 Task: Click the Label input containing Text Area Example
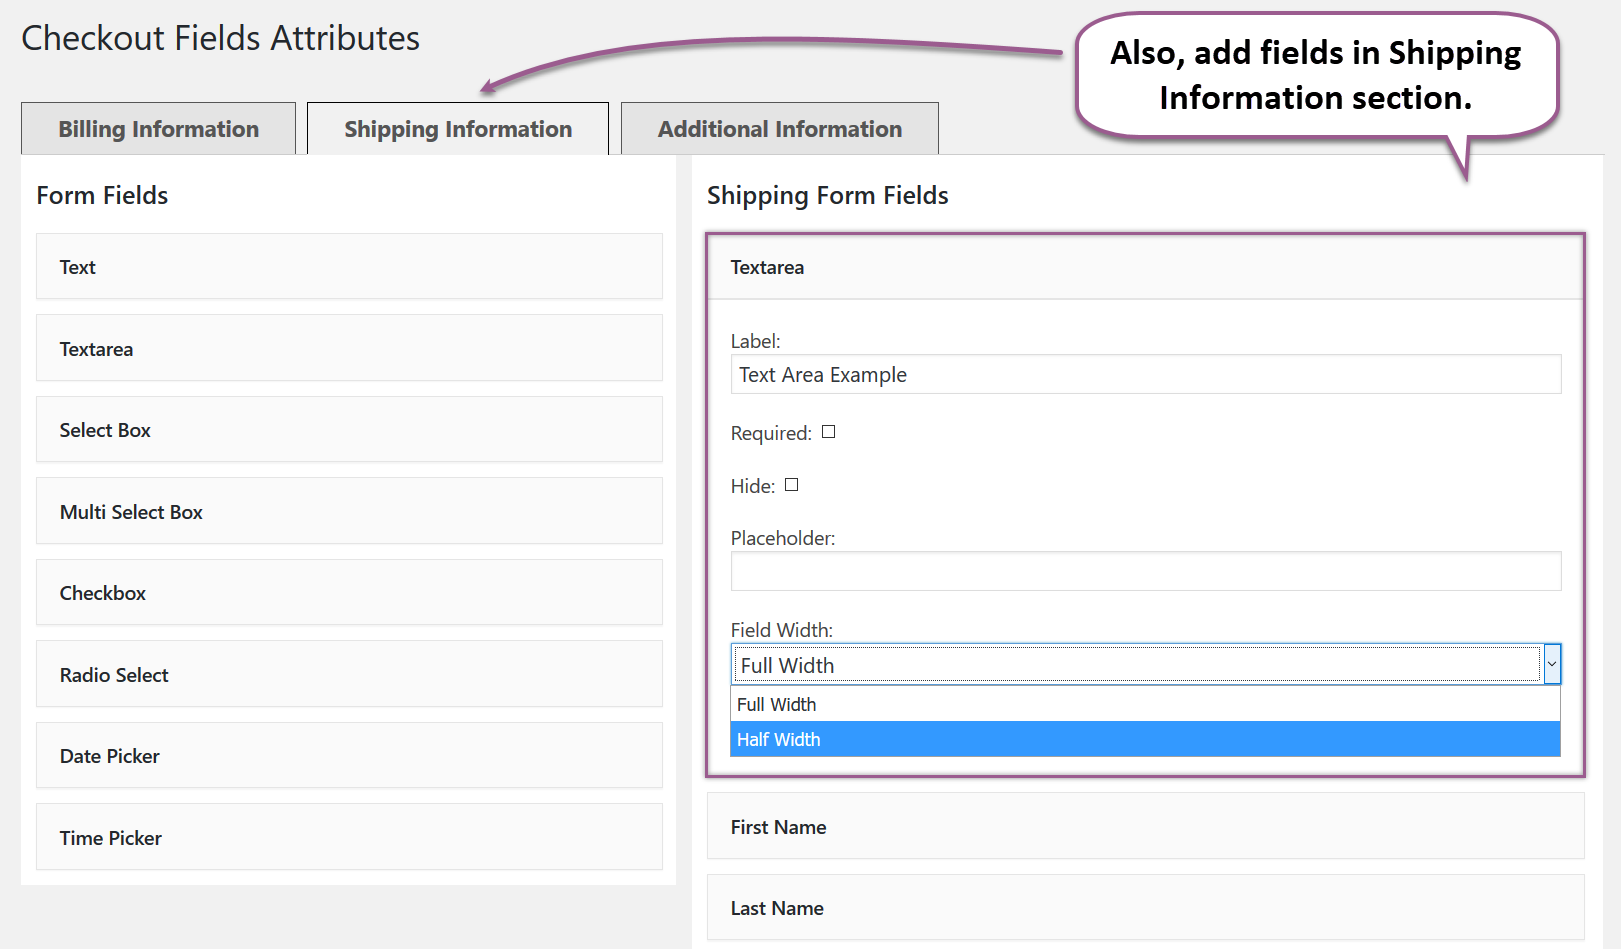click(x=1145, y=374)
